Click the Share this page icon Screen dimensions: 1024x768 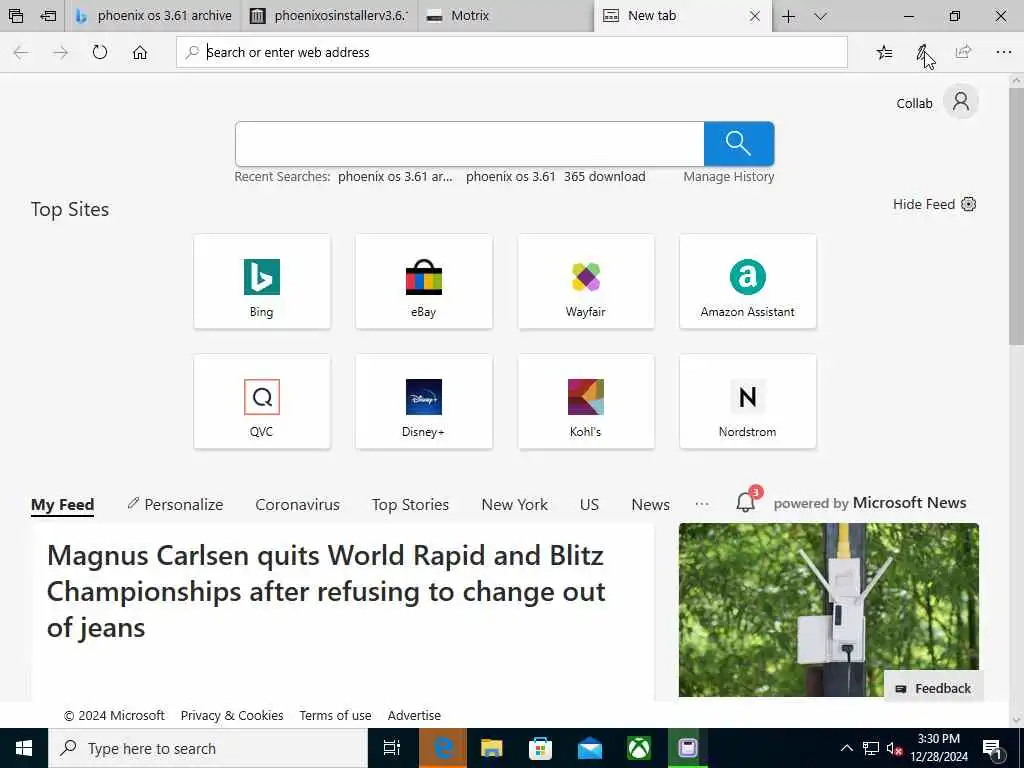pos(963,52)
